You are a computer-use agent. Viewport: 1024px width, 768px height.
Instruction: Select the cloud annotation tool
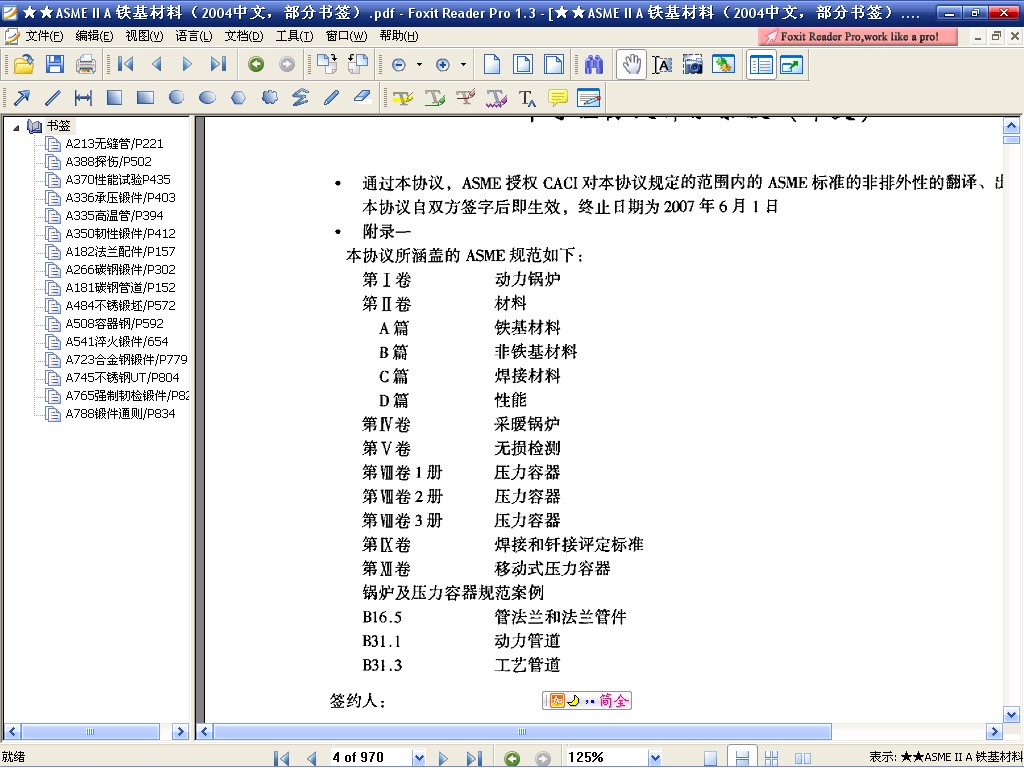tap(270, 98)
